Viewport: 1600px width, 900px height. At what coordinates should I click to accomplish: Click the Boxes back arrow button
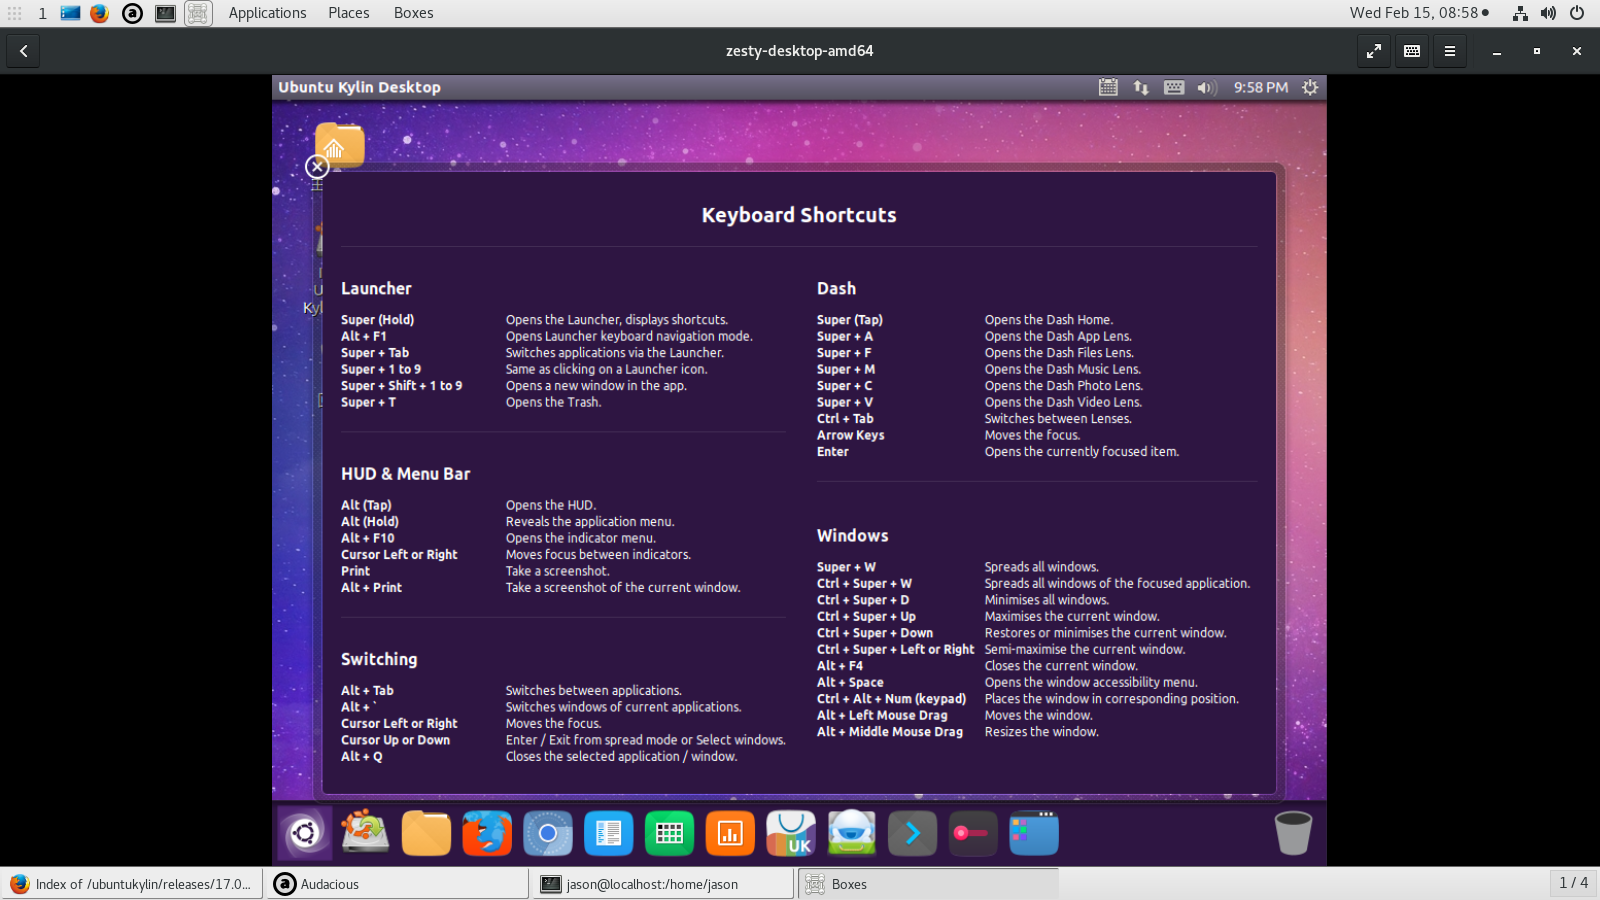24,51
